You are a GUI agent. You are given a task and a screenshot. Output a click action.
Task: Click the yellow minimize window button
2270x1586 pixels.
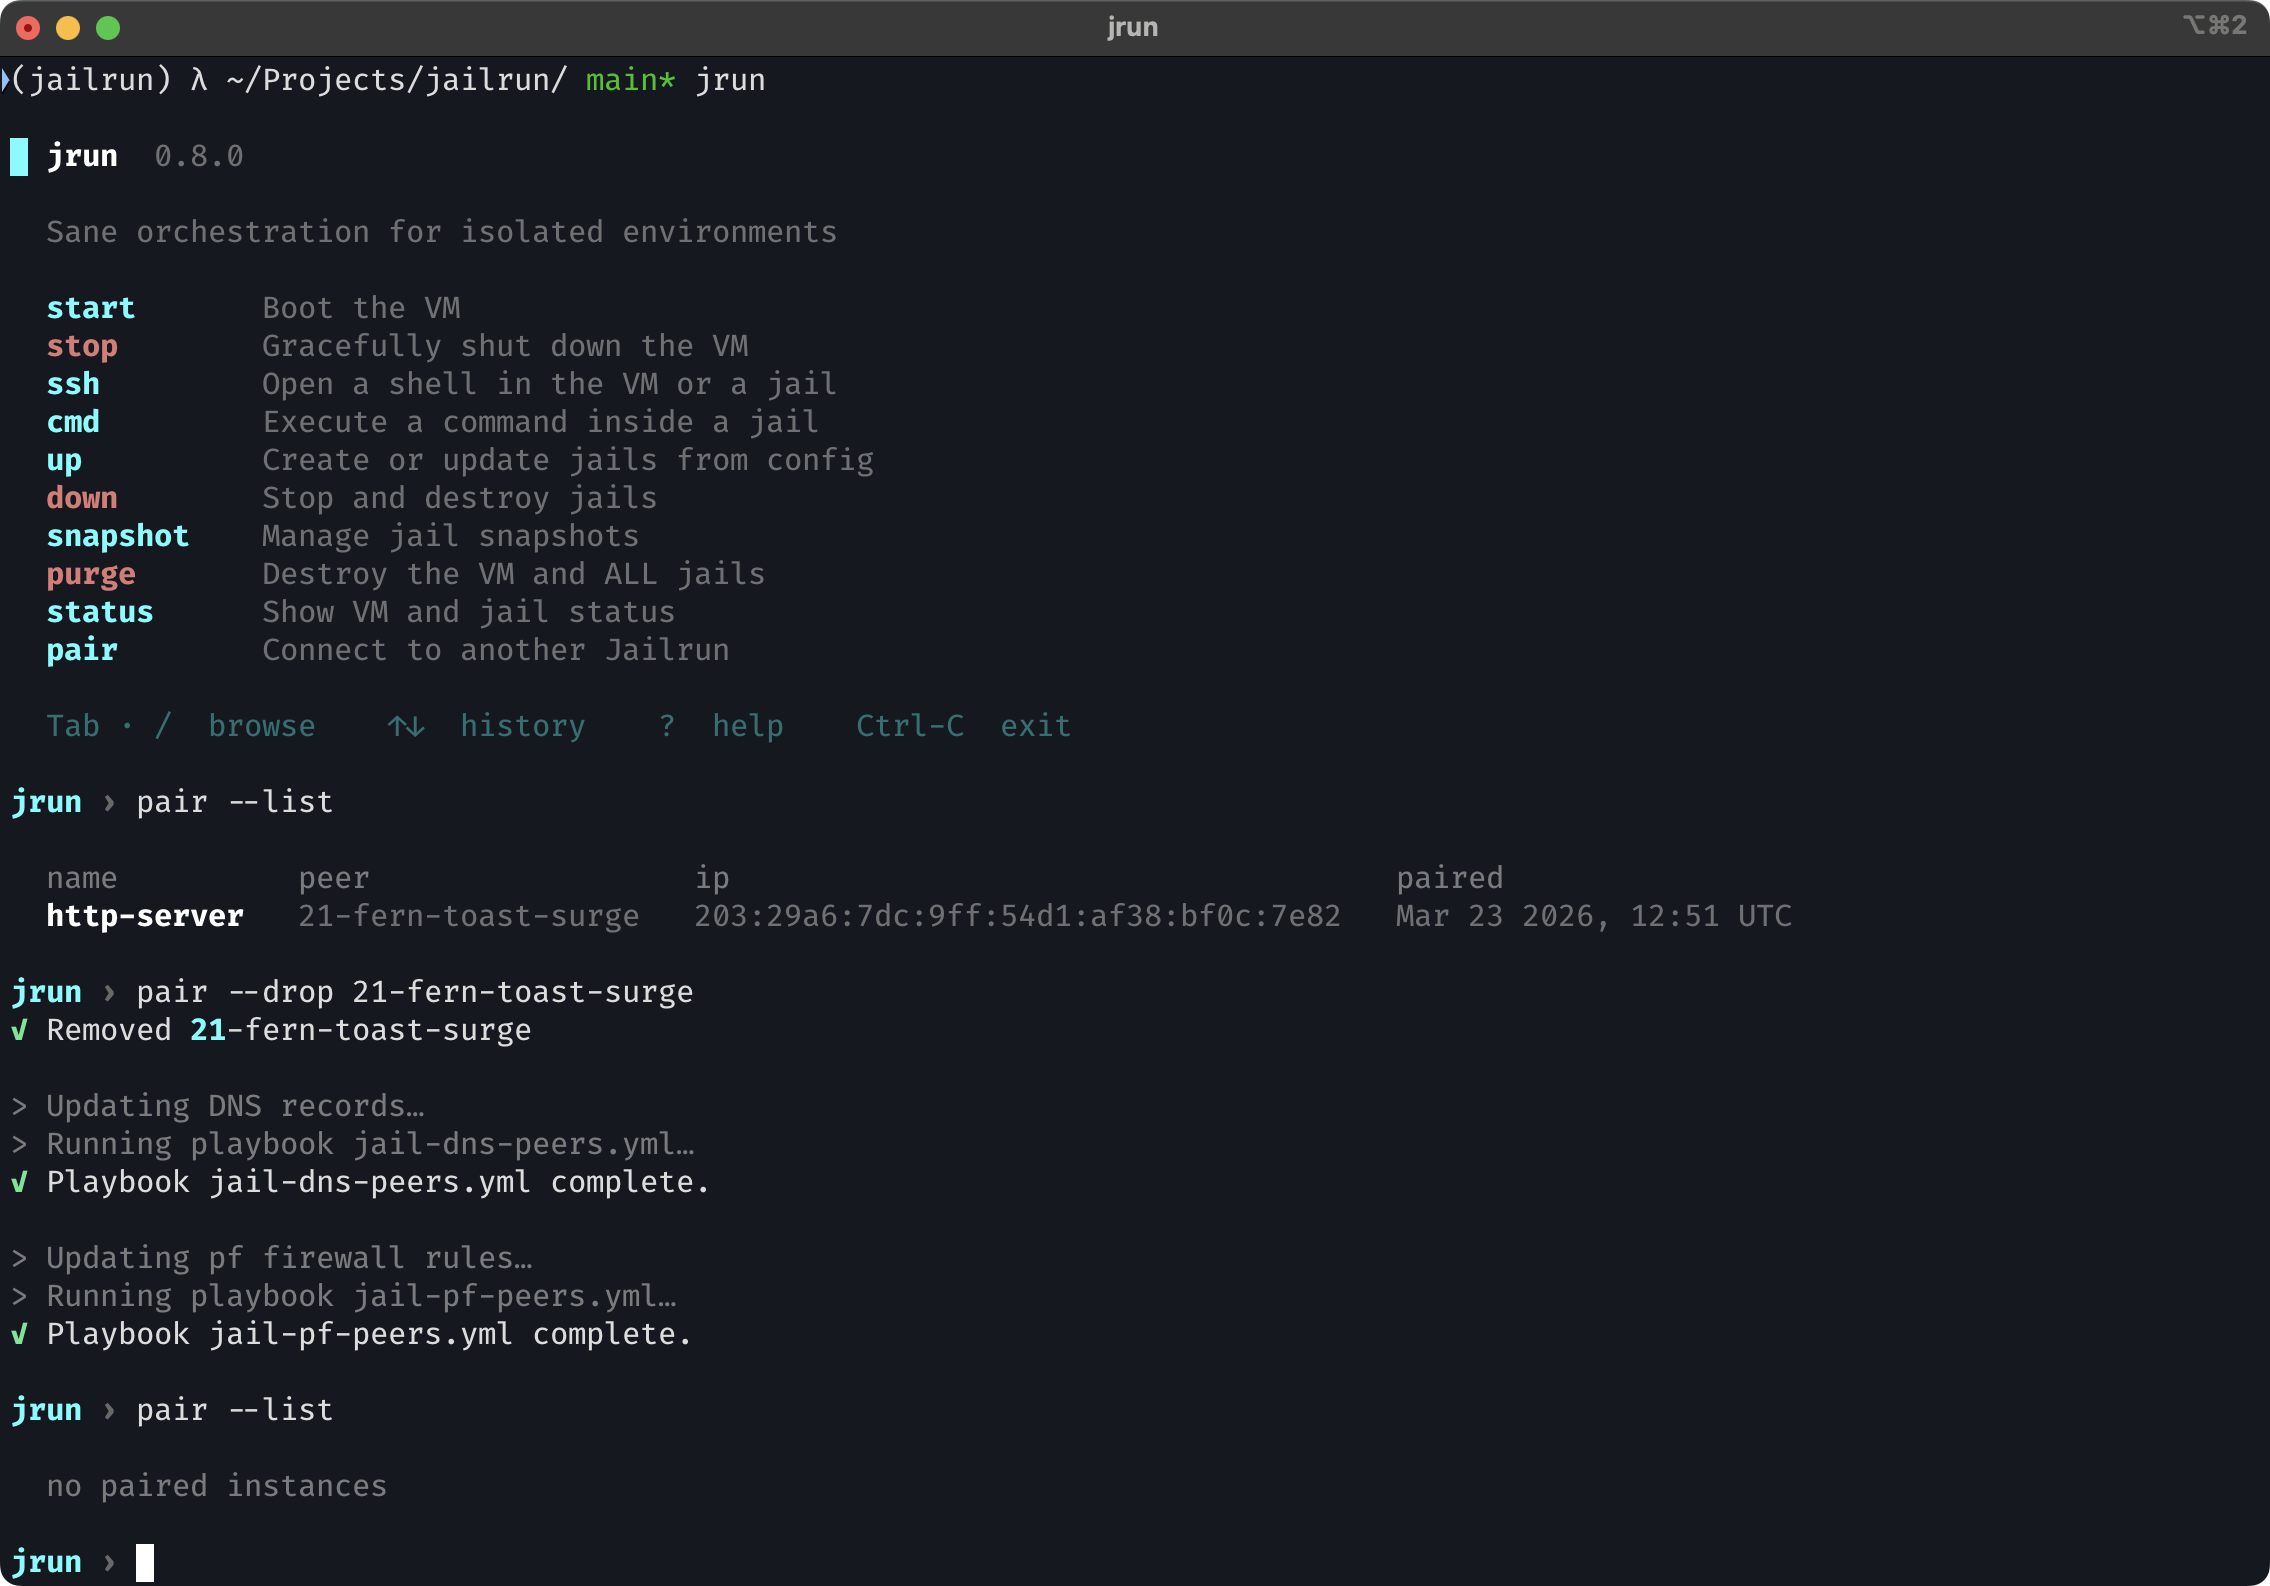click(x=68, y=28)
